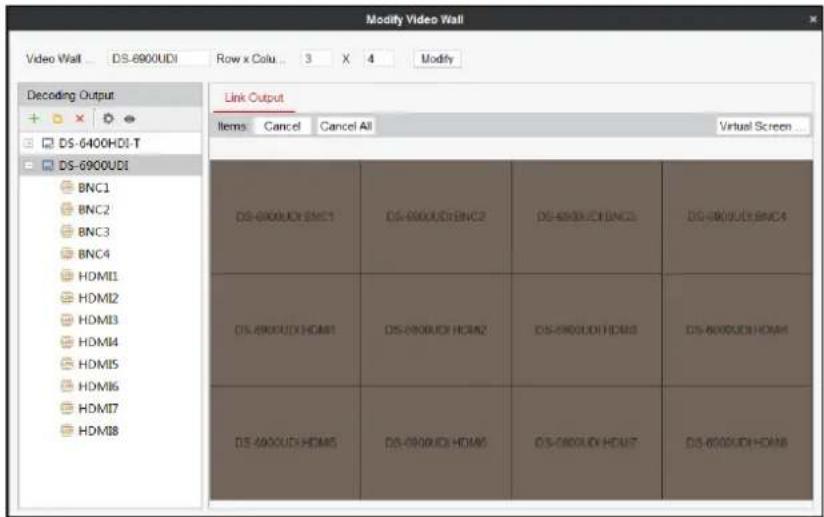Click the yellow folder icon in Decoding Output toolbar

point(57,119)
